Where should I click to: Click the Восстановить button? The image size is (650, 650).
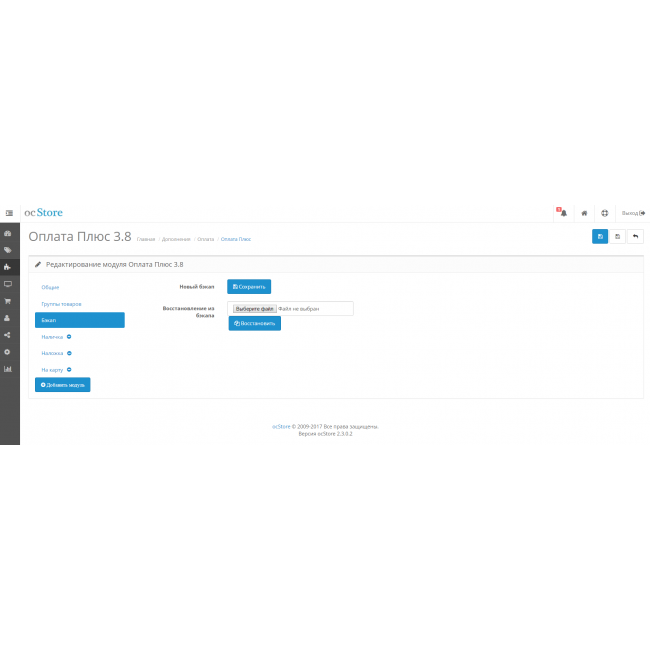254,324
